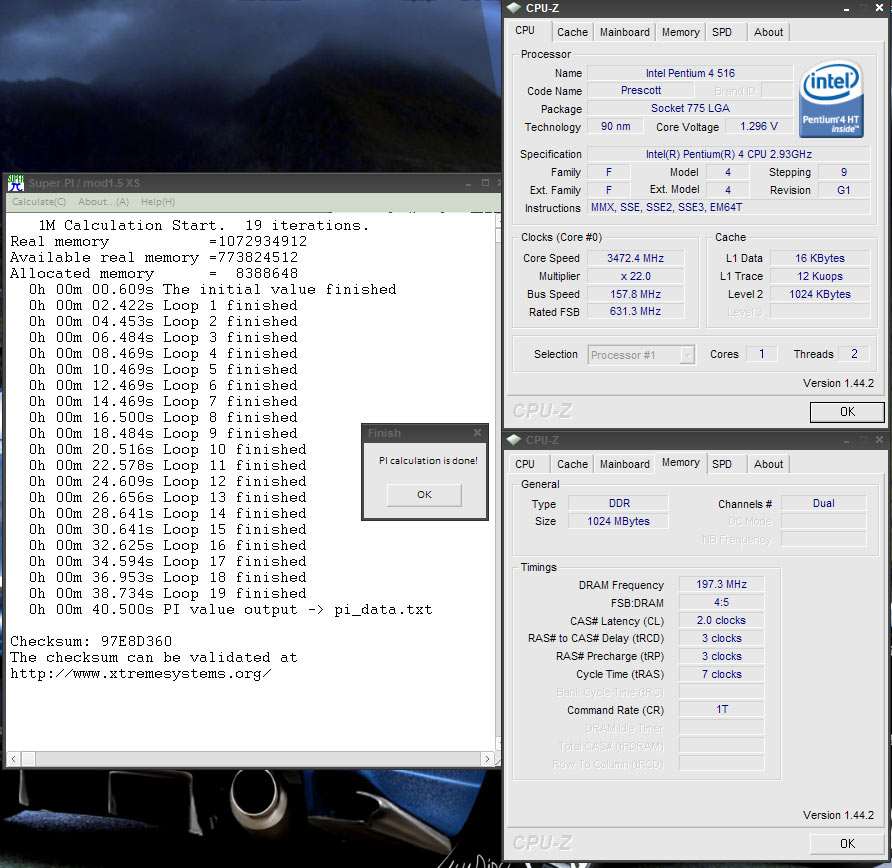
Task: Open the Calculate(C) menu in Super PI
Action: [x=39, y=202]
